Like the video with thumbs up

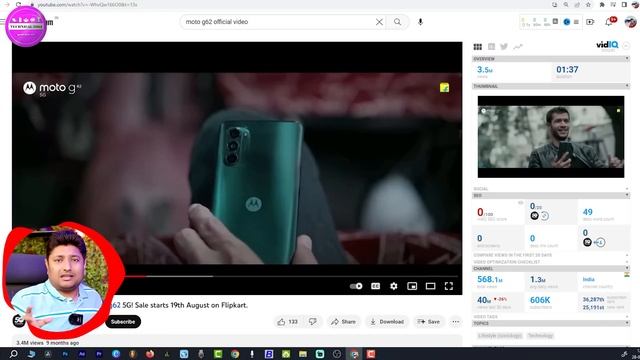click(287, 322)
